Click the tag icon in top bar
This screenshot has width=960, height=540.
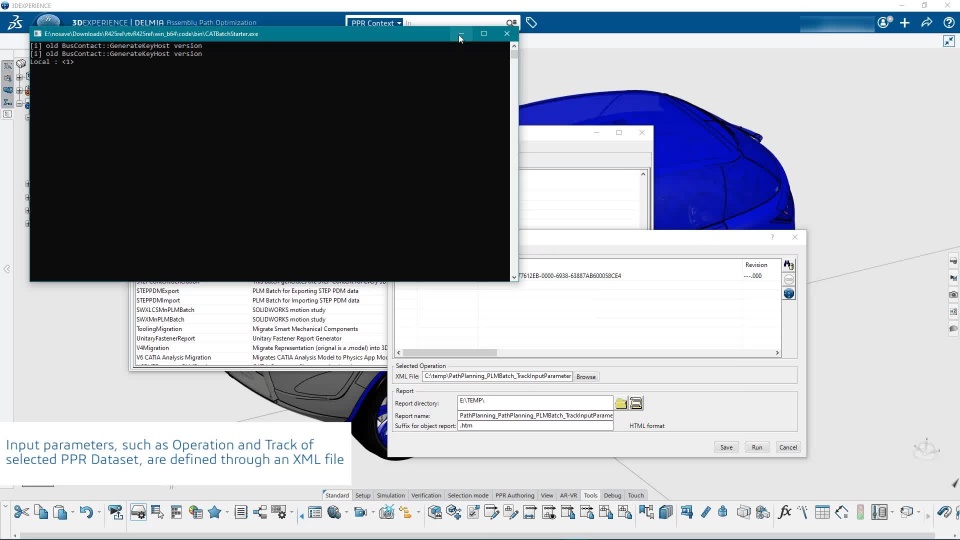coord(531,23)
